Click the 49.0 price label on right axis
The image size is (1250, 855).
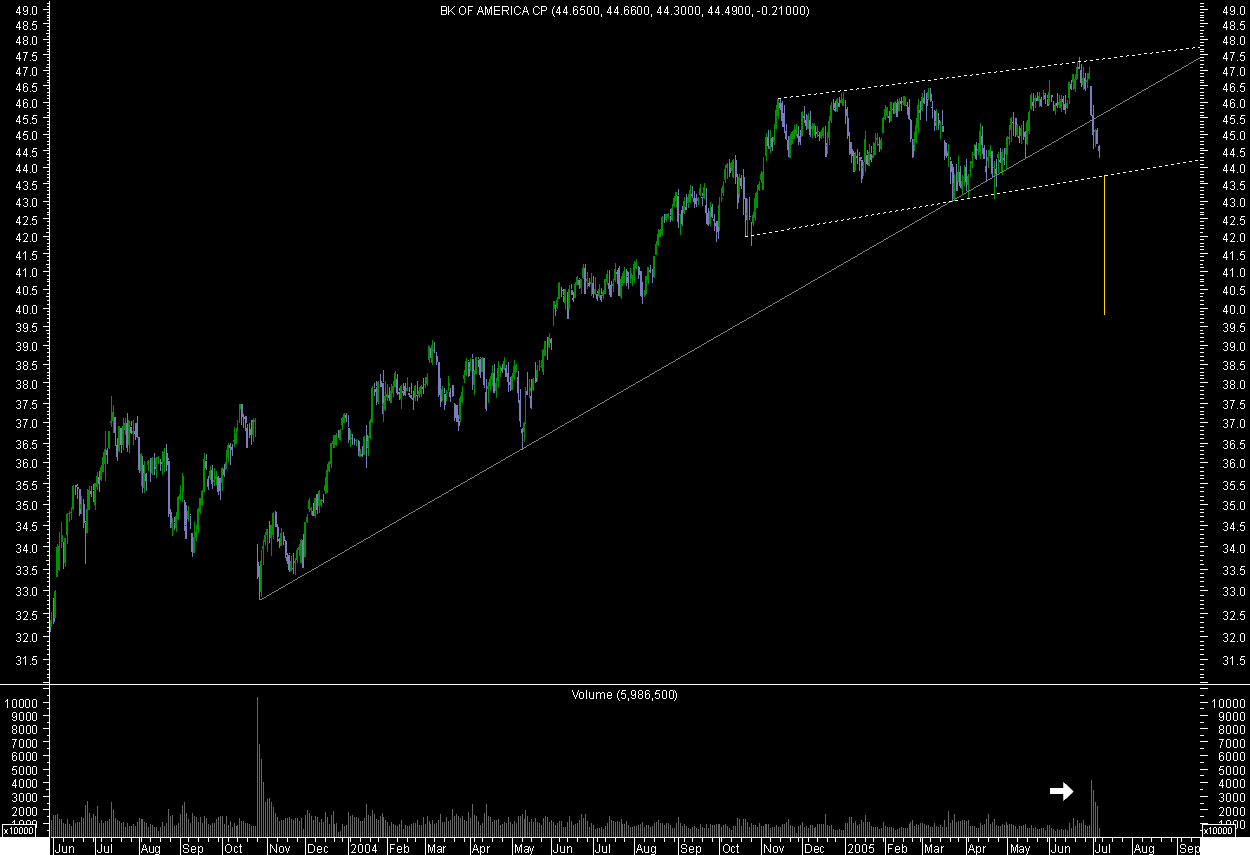click(x=1232, y=11)
